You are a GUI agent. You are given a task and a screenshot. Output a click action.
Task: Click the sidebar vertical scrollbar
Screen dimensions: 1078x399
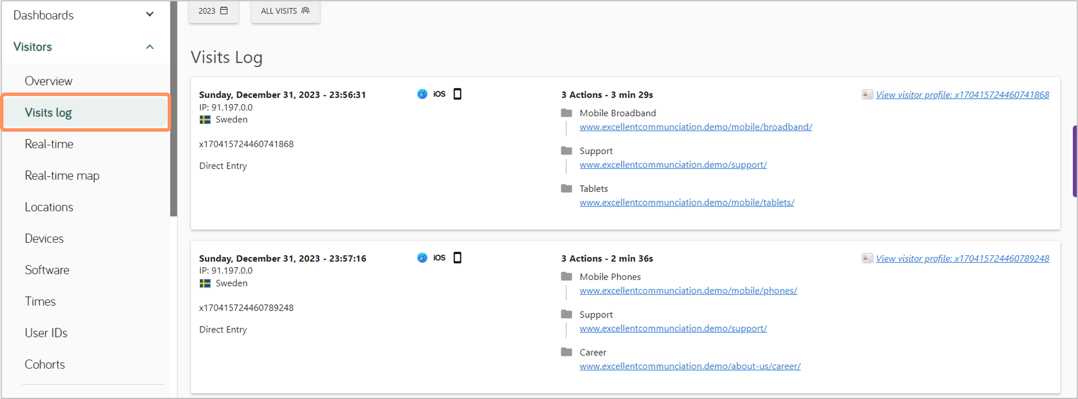coord(174,110)
